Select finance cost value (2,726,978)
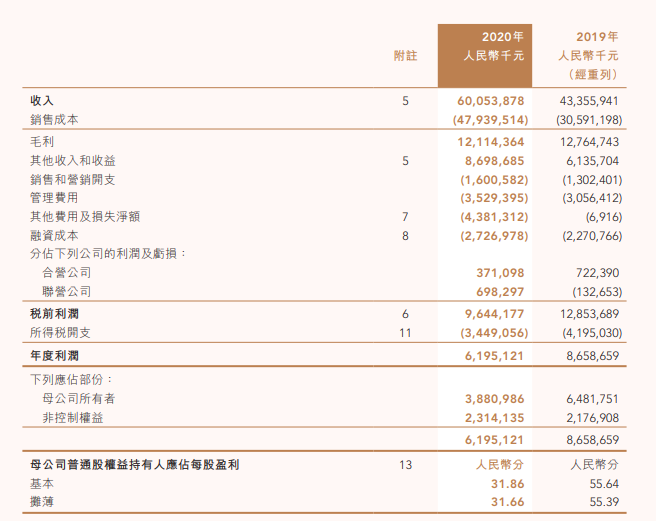Screen dimensions: 656x521 (x=494, y=236)
